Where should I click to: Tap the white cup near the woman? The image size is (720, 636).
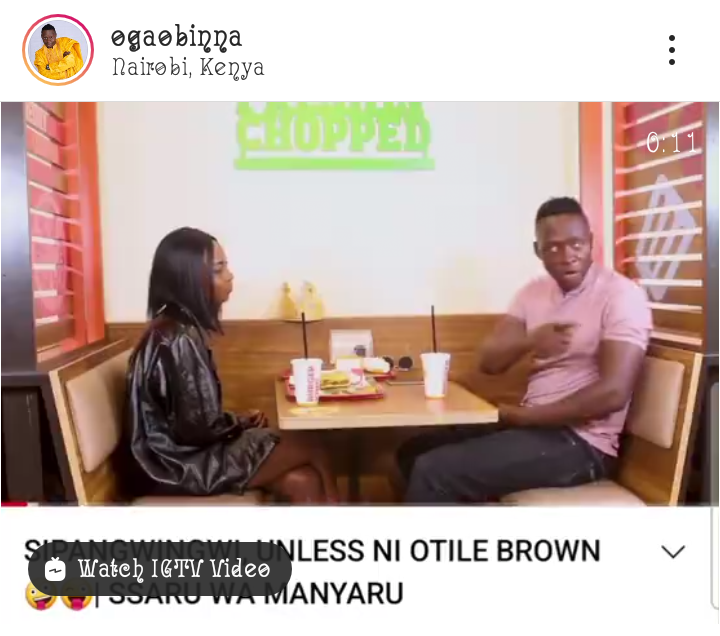click(306, 381)
